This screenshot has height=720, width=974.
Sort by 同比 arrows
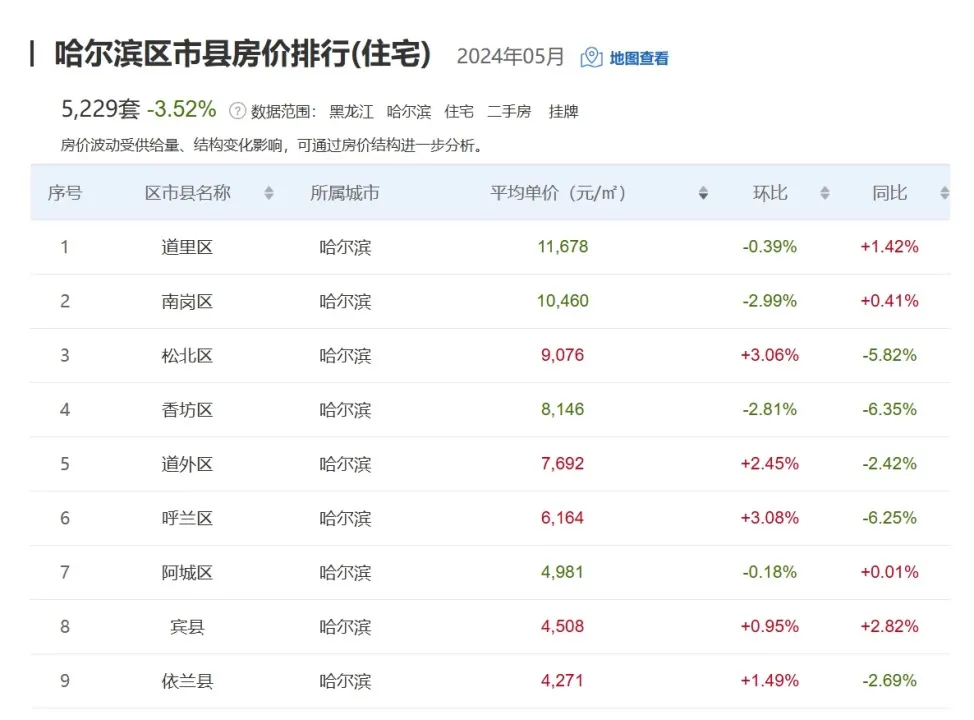pyautogui.click(x=944, y=193)
